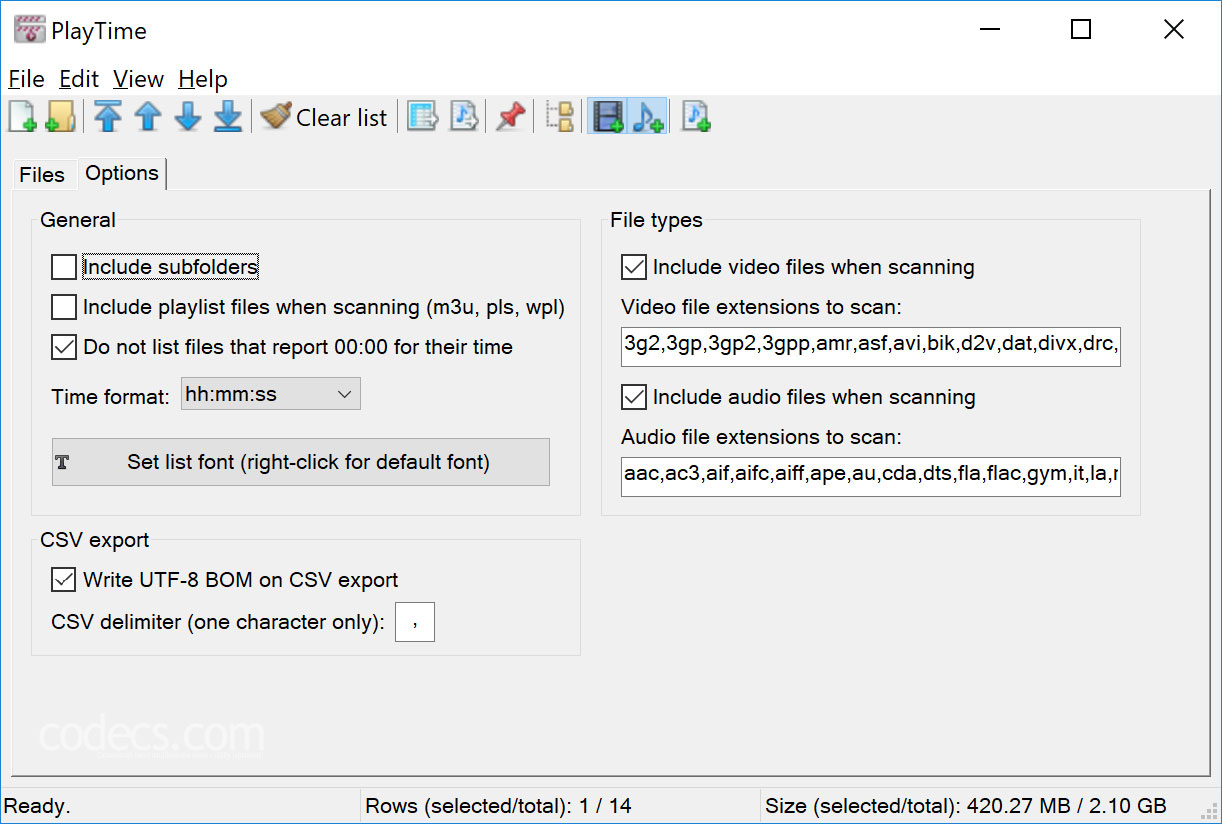Click the audio file extensions field
This screenshot has width=1222, height=824.
870,476
